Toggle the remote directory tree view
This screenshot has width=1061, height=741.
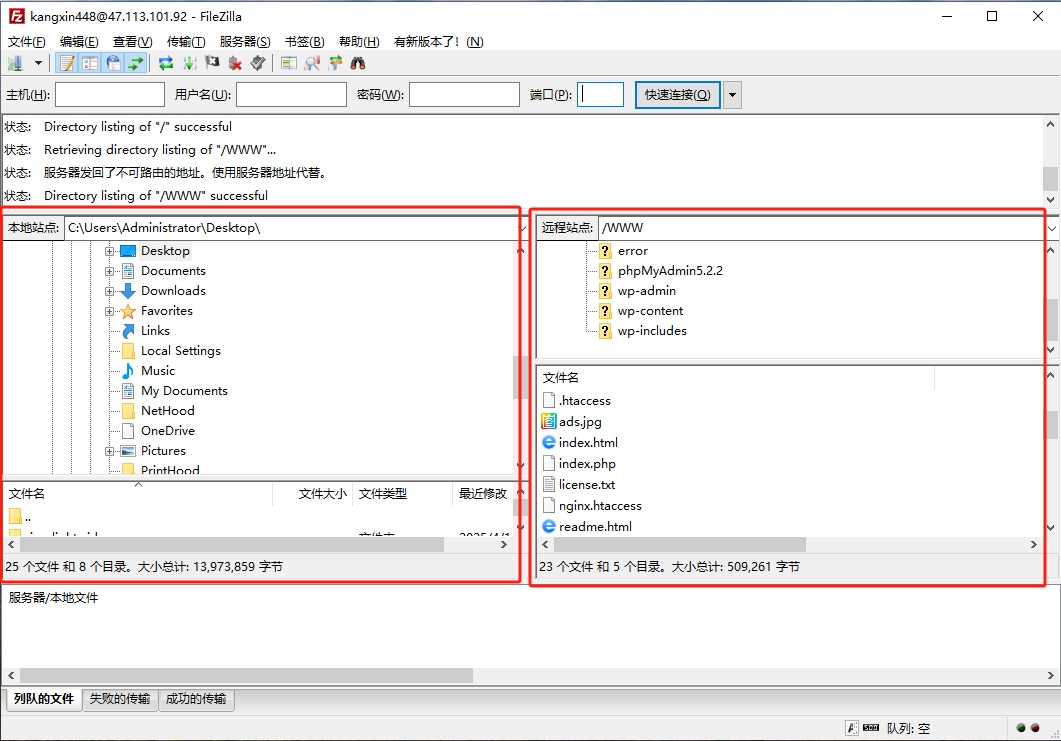tap(113, 64)
